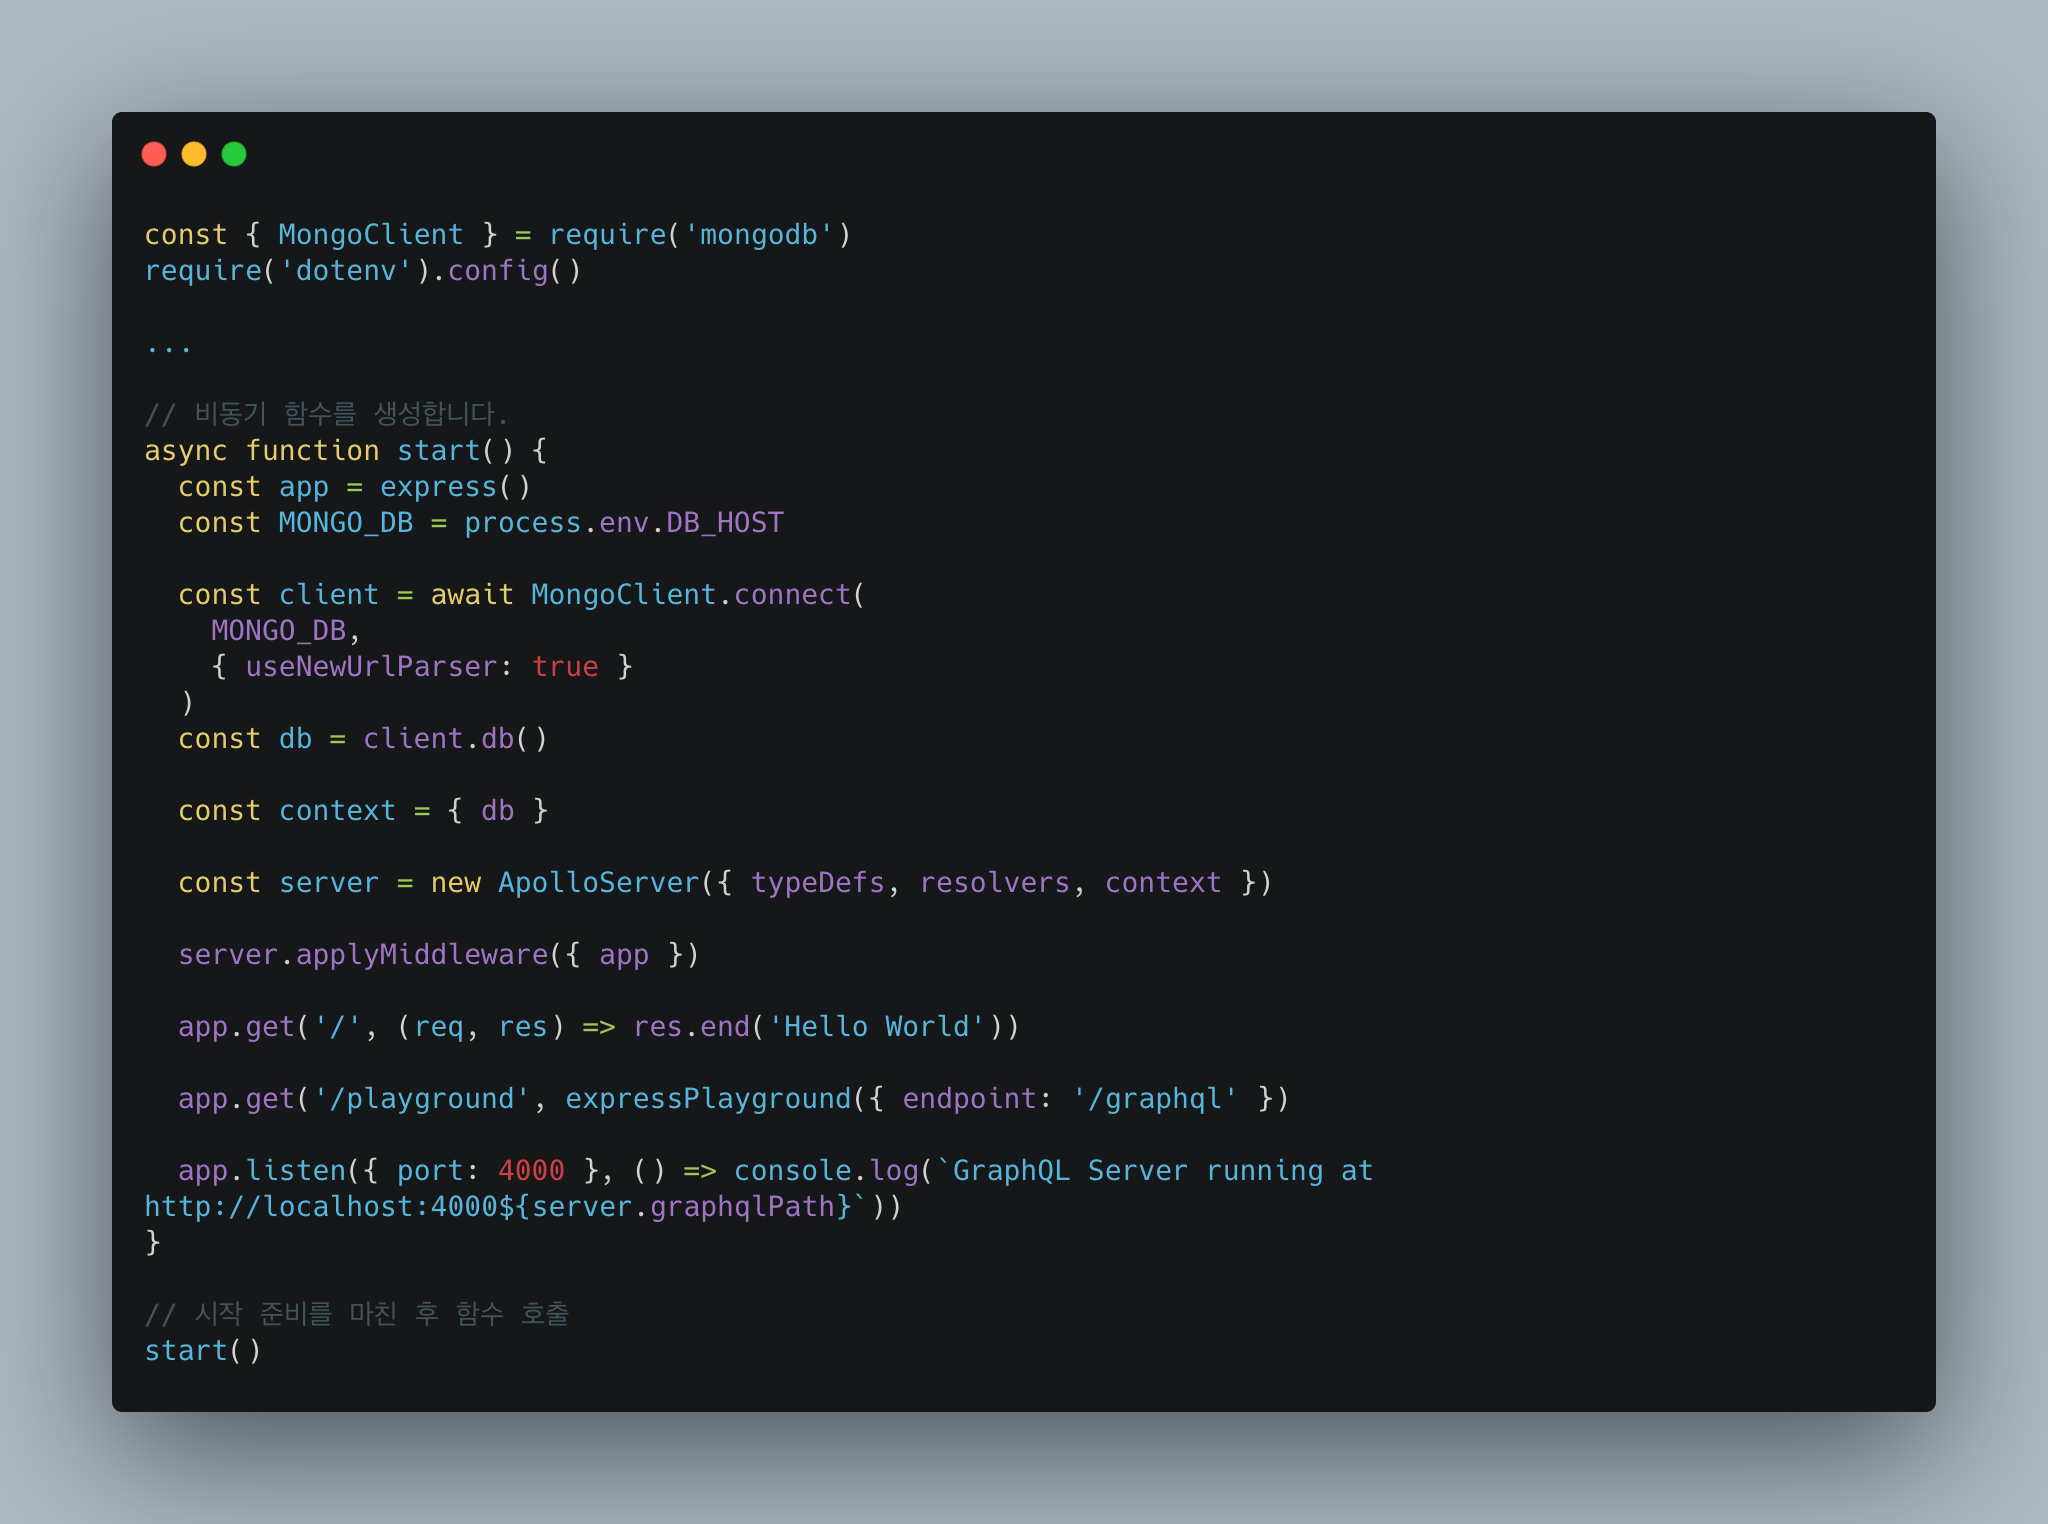Viewport: 2048px width, 1524px height.
Task: Click the MongoClient identifier on first line
Action: (x=371, y=235)
